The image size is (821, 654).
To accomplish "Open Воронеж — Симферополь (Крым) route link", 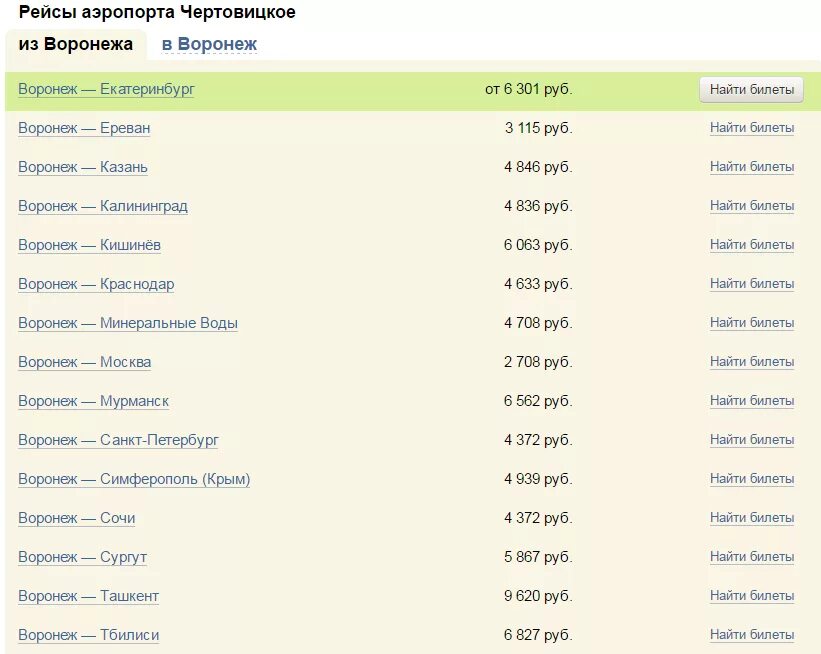I will (134, 479).
